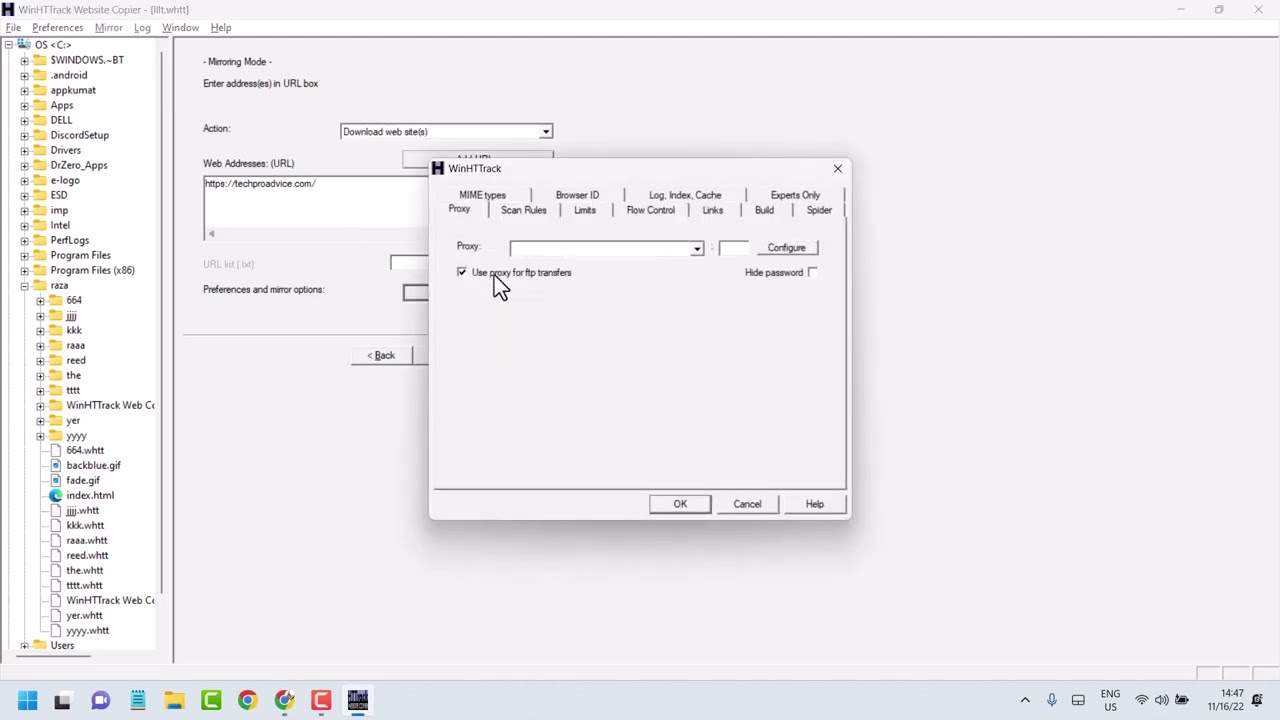1280x720 pixels.
Task: Select the kkk folder in tree
Action: coord(74,330)
